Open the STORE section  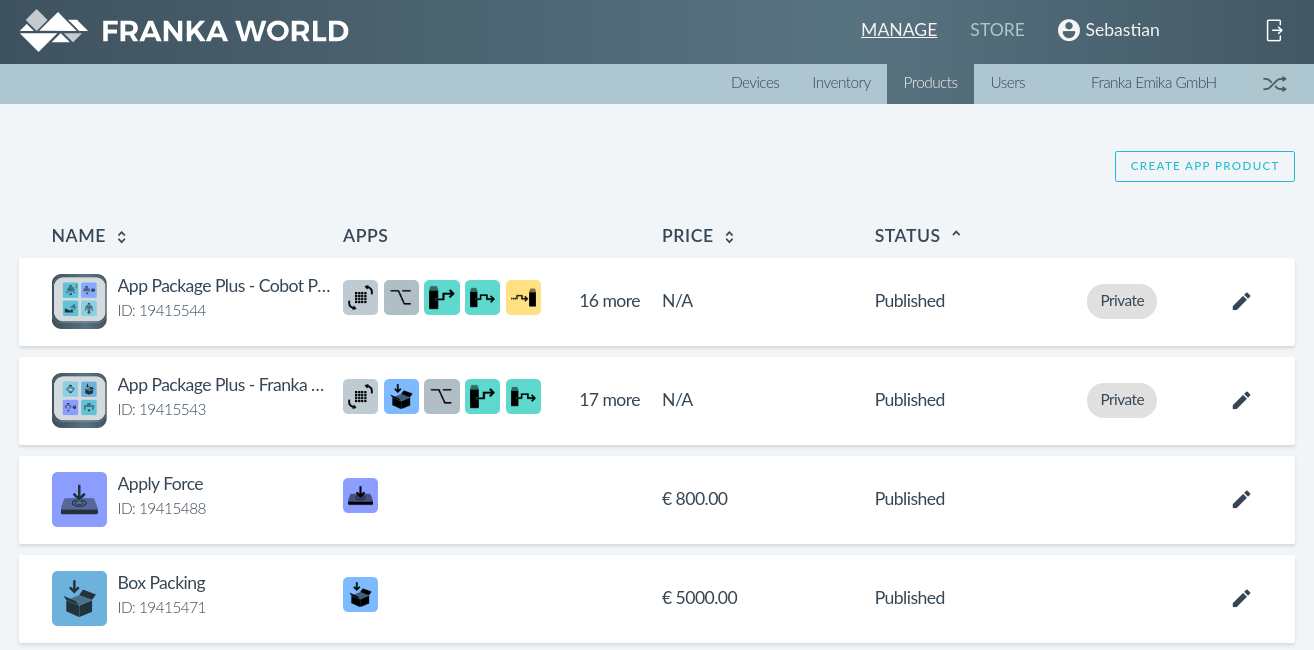pyautogui.click(x=997, y=30)
